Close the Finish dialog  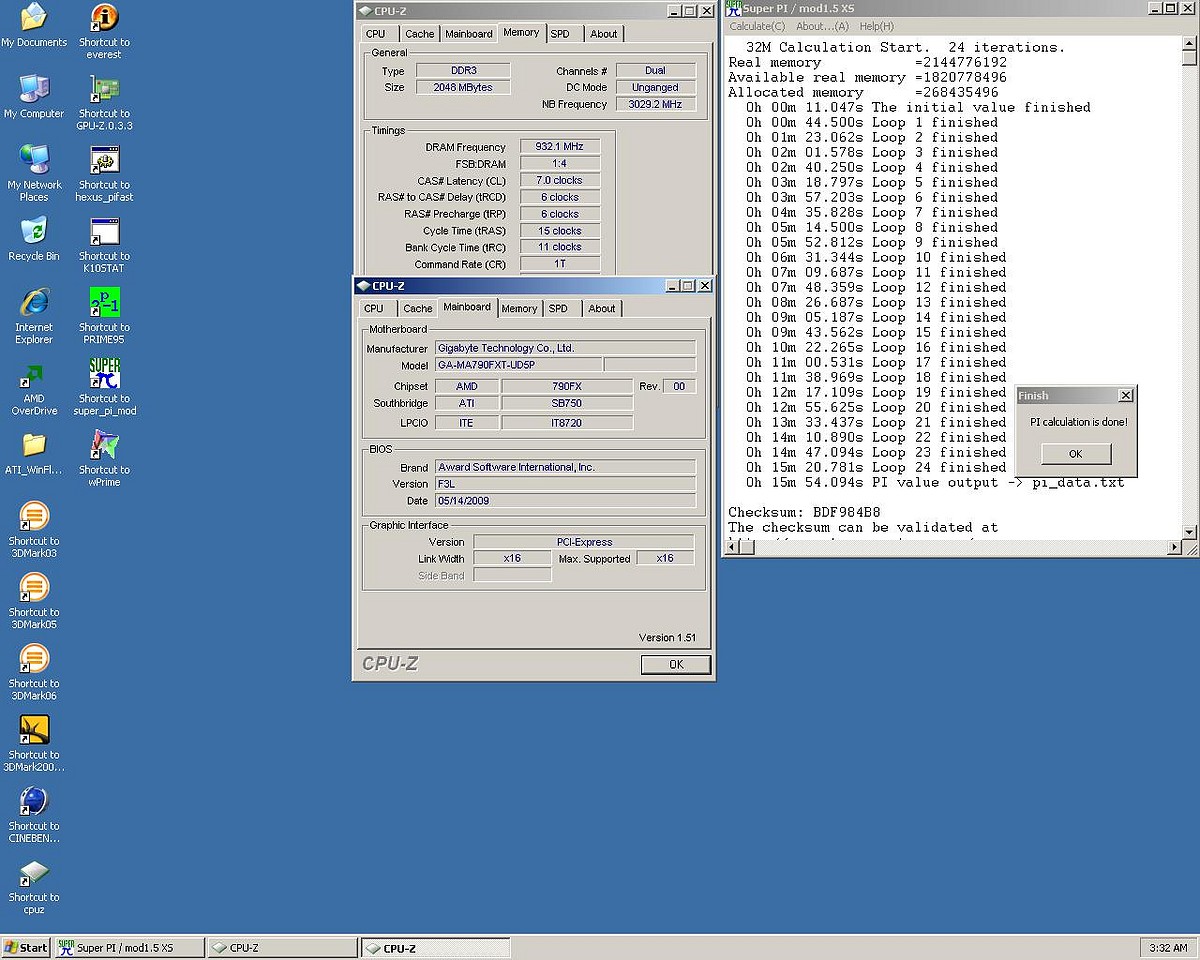pyautogui.click(x=1125, y=396)
